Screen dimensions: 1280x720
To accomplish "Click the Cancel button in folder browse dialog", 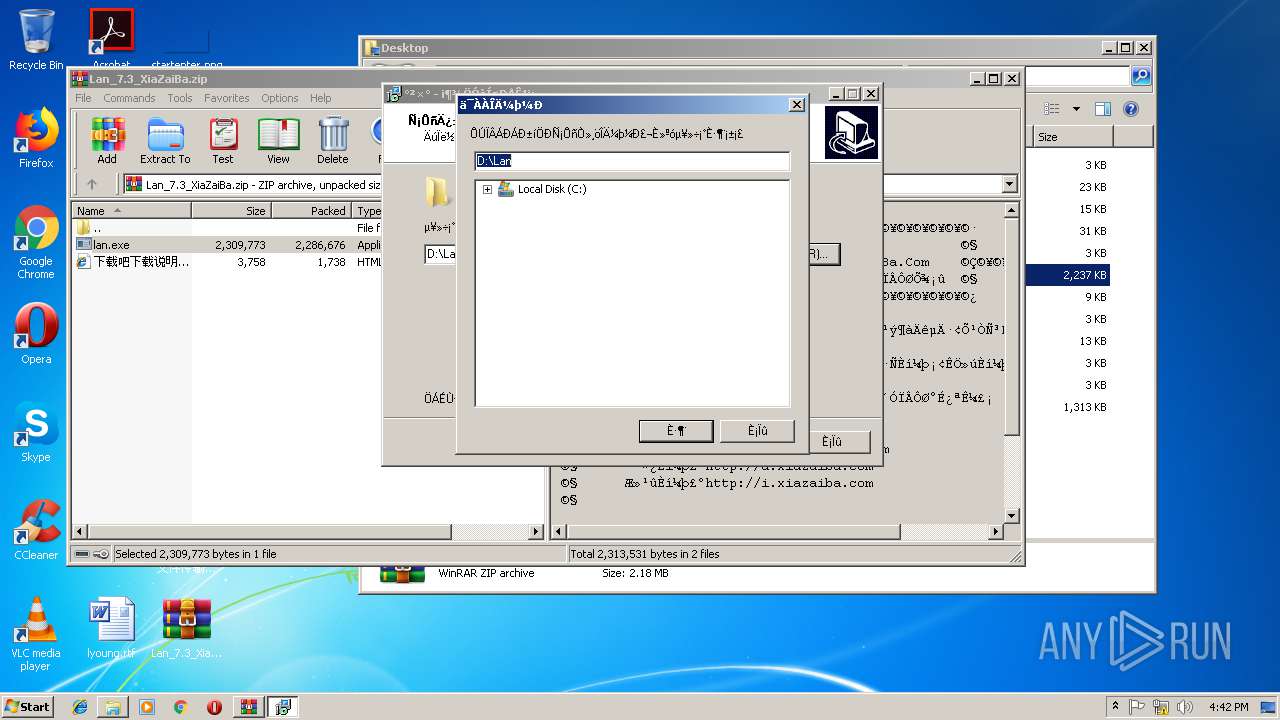I will click(757, 431).
